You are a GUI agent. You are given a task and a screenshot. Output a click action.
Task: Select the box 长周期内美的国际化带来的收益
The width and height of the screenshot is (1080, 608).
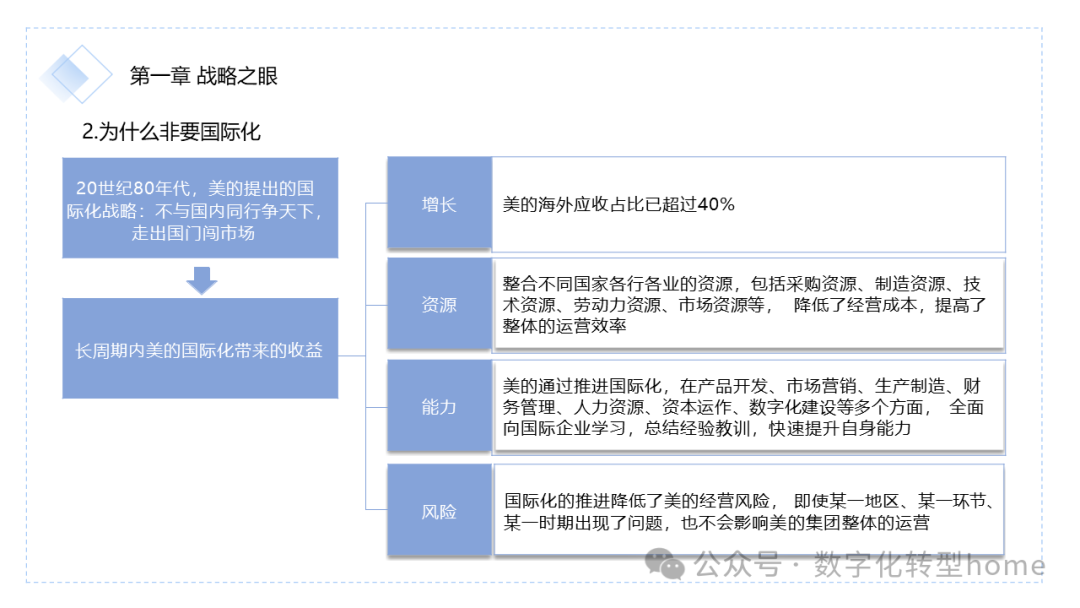tap(200, 348)
